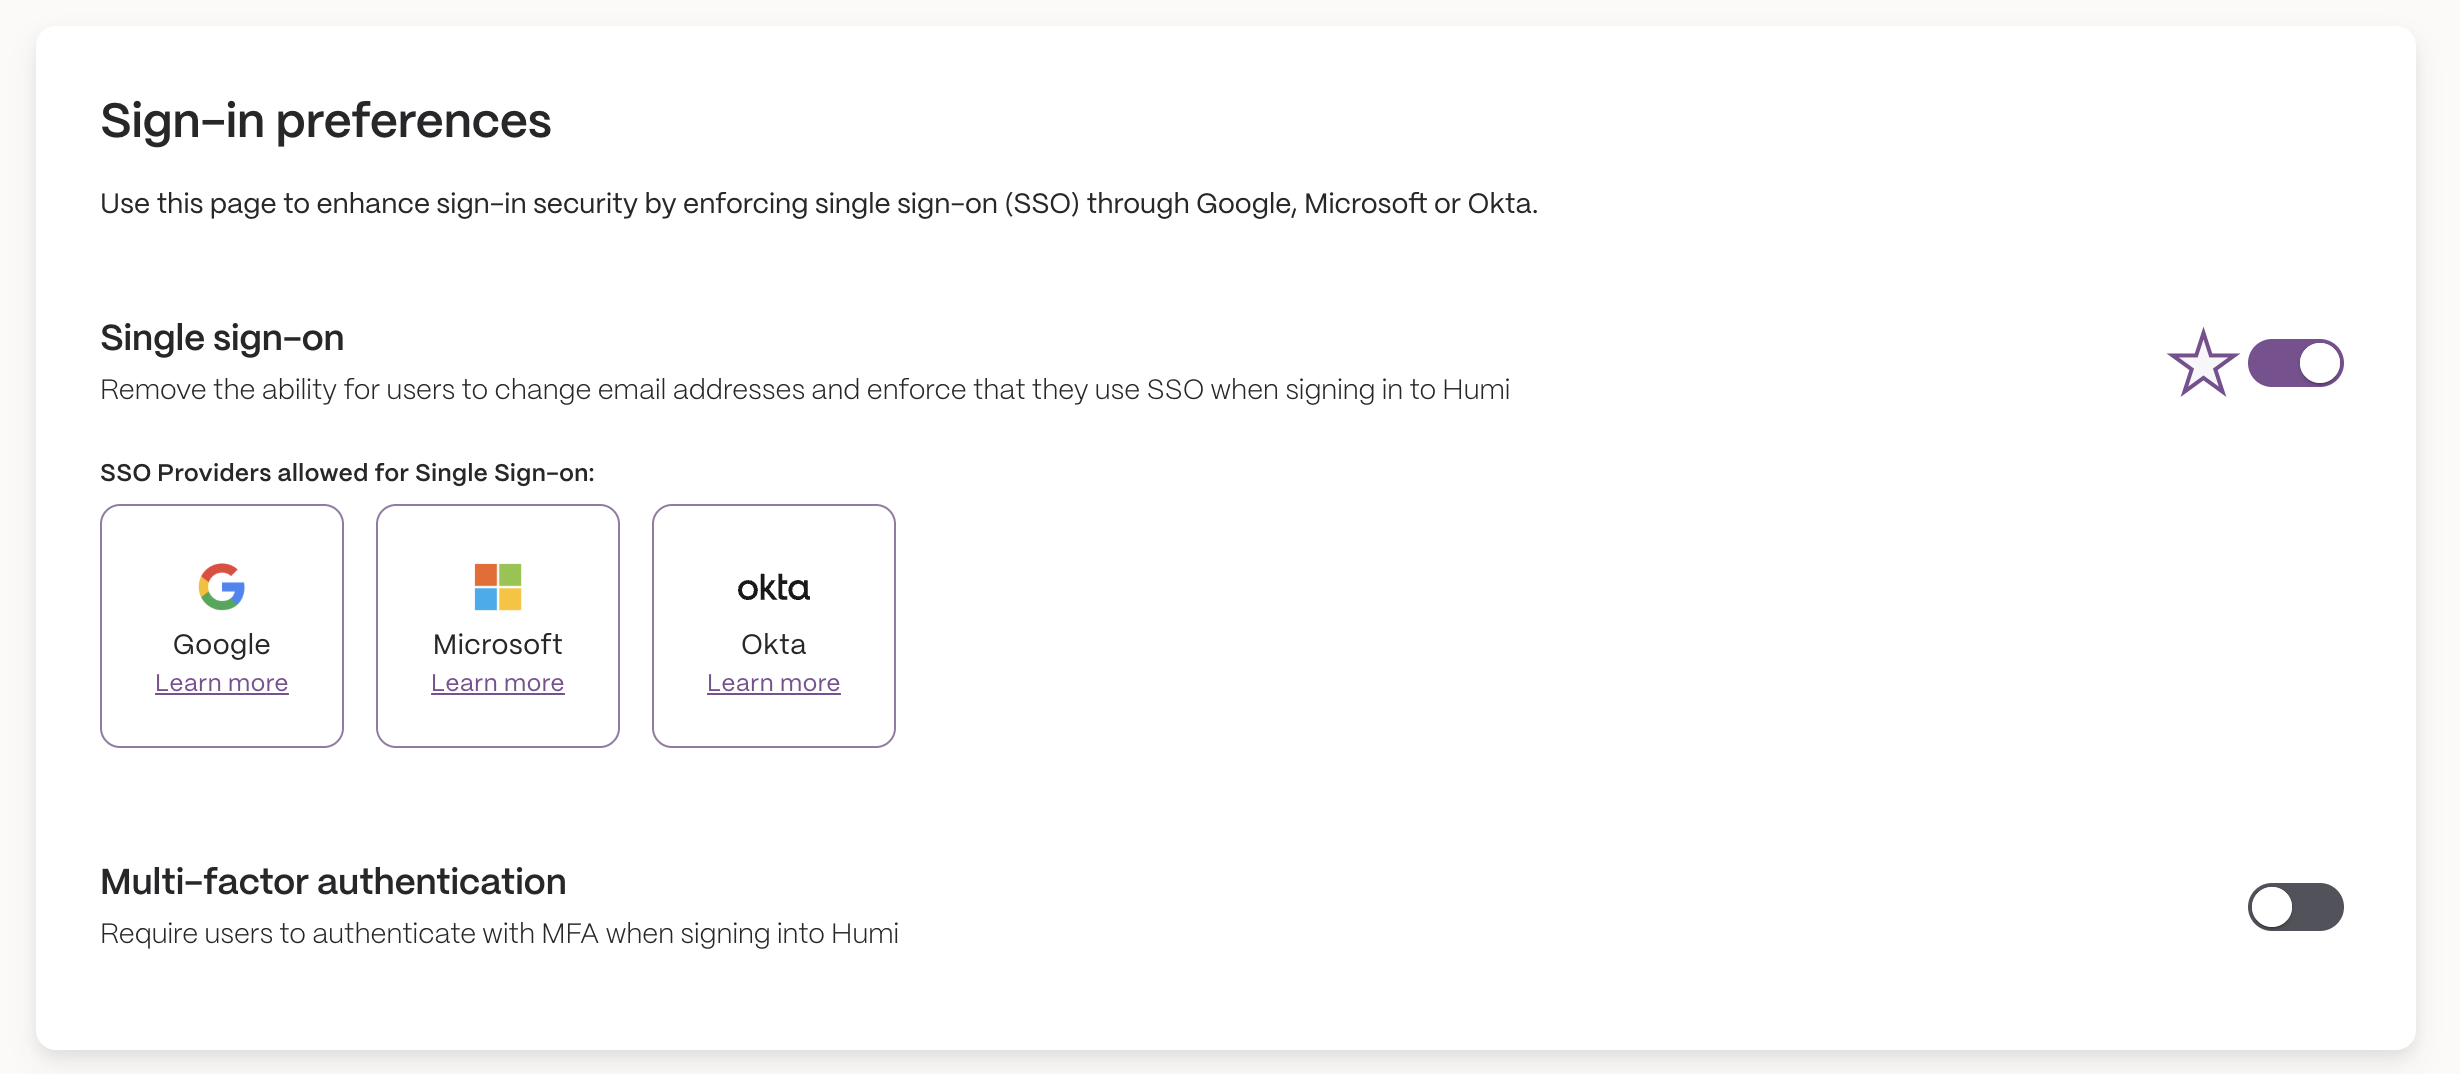Click the Microsoft four-color logo
Image resolution: width=2460 pixels, height=1074 pixels.
498,587
